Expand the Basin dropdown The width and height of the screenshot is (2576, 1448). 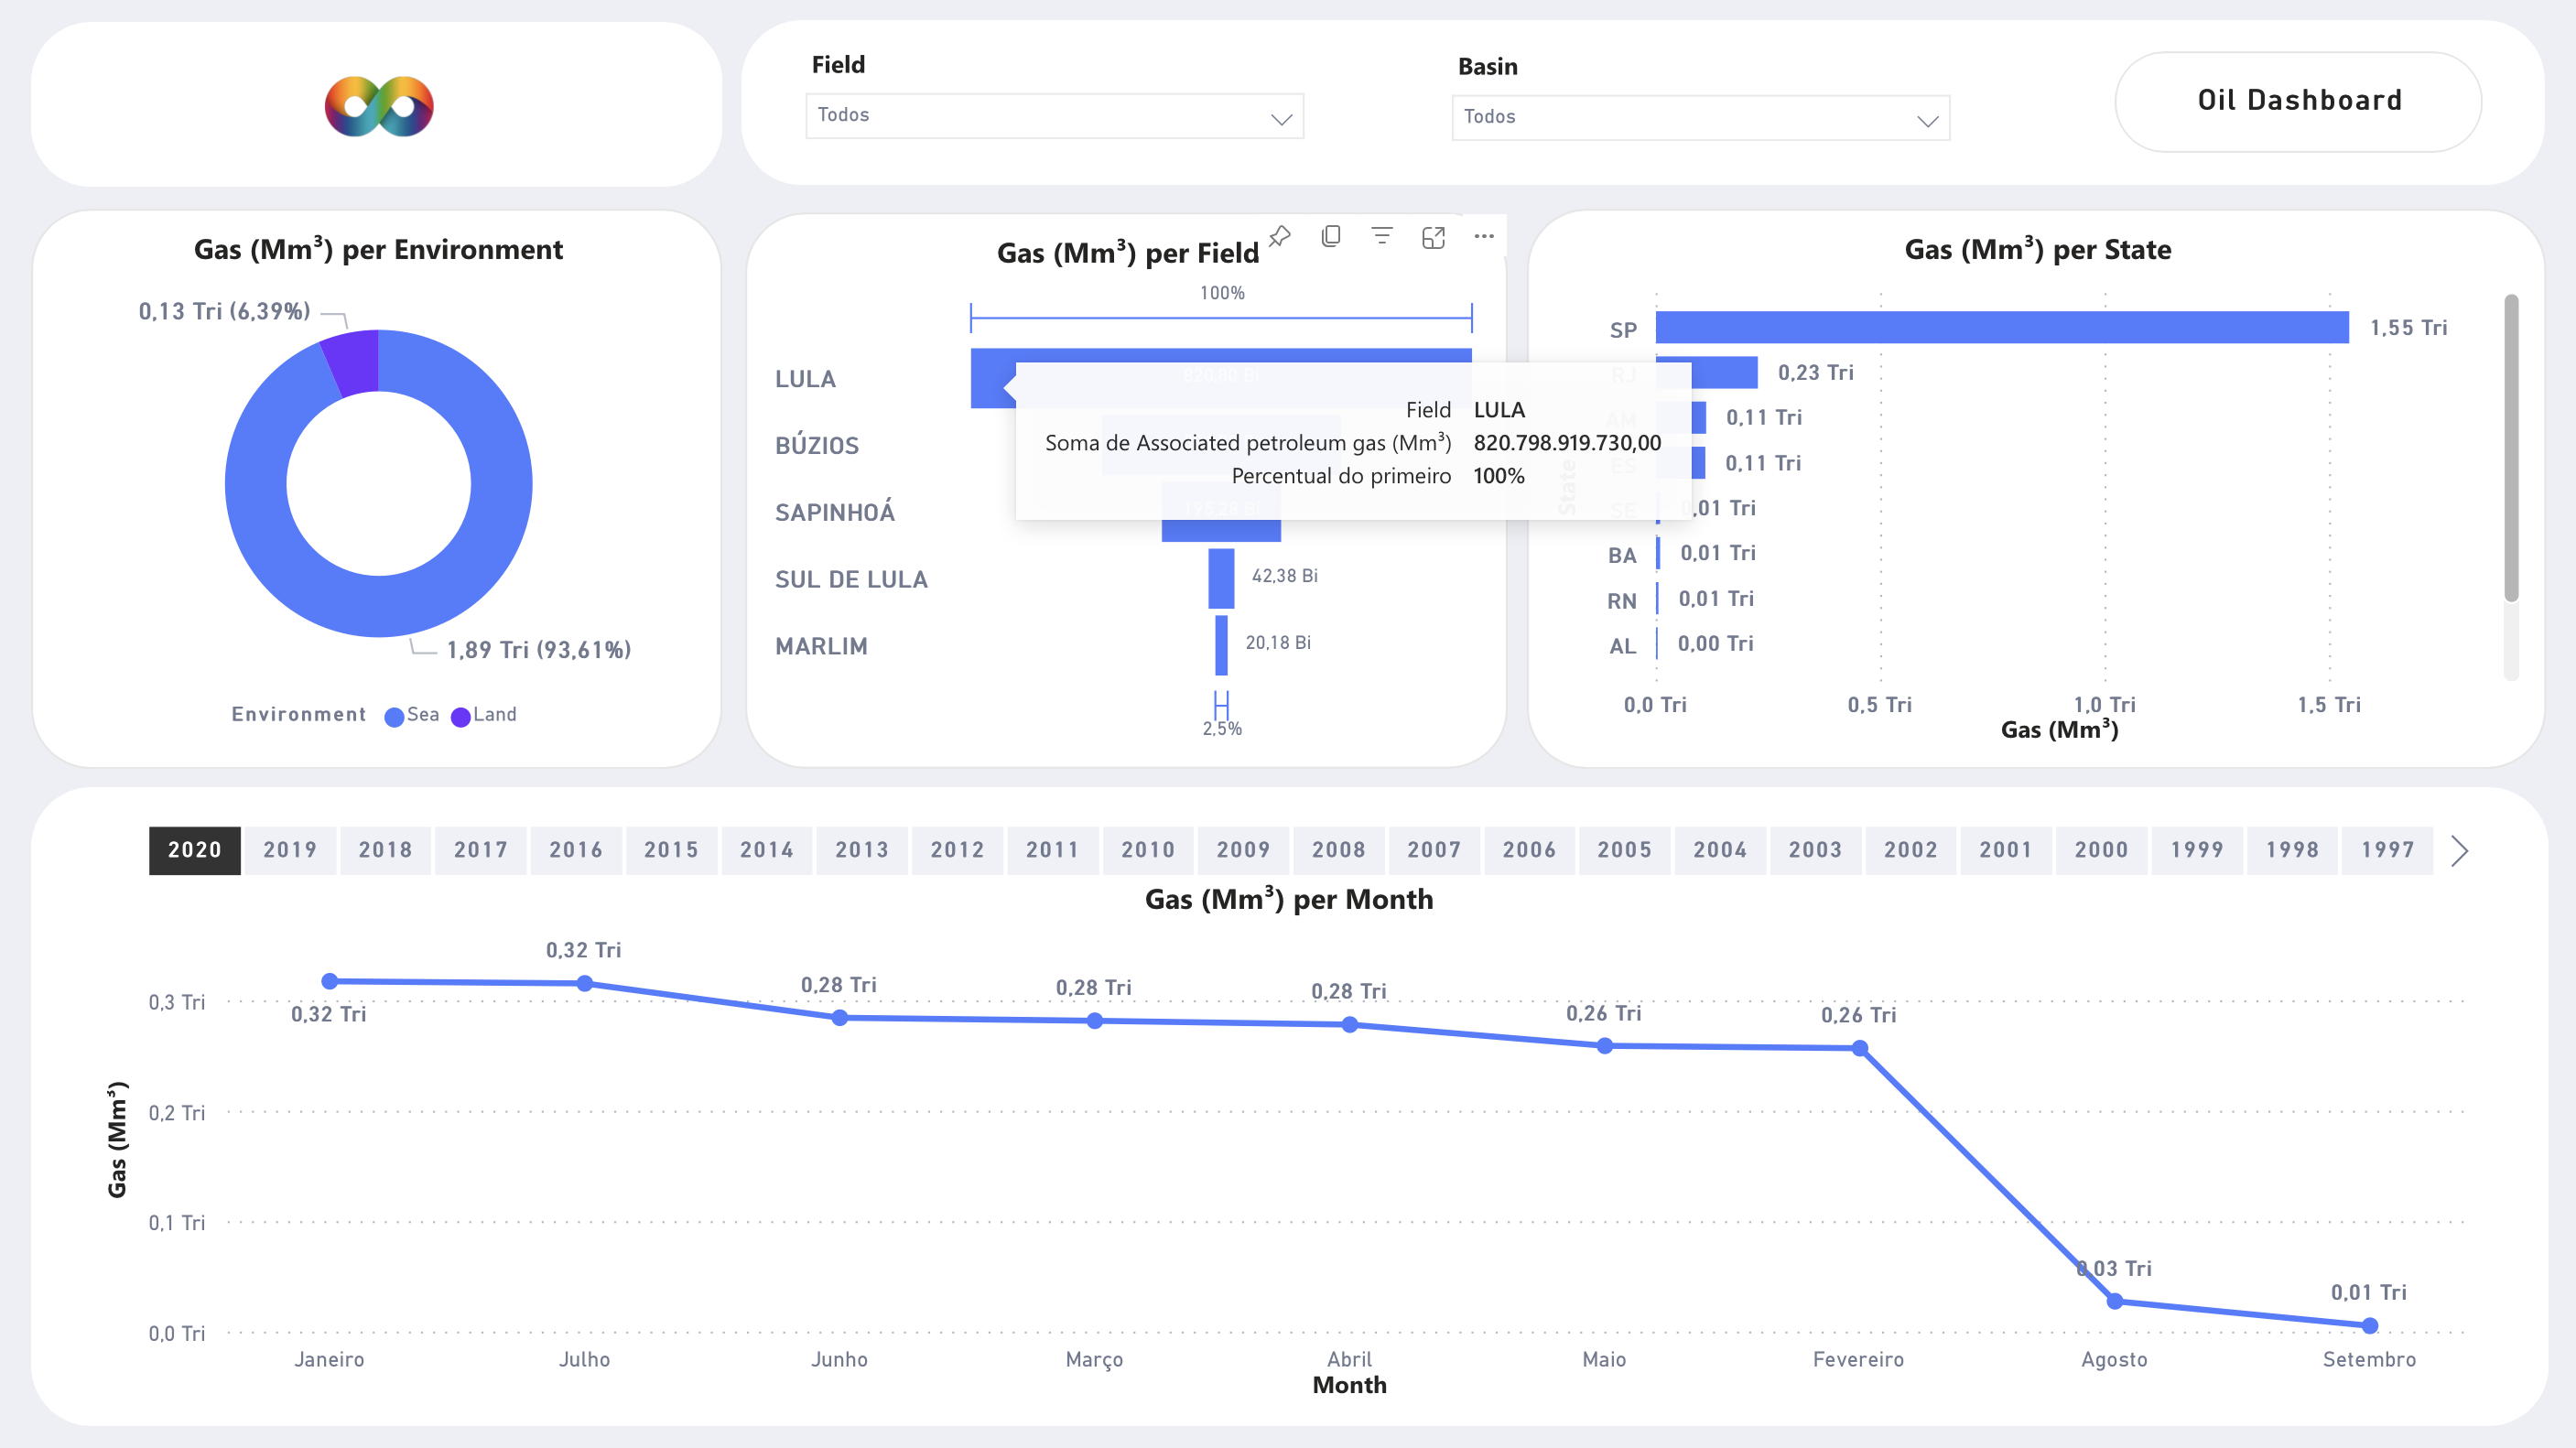1700,118
